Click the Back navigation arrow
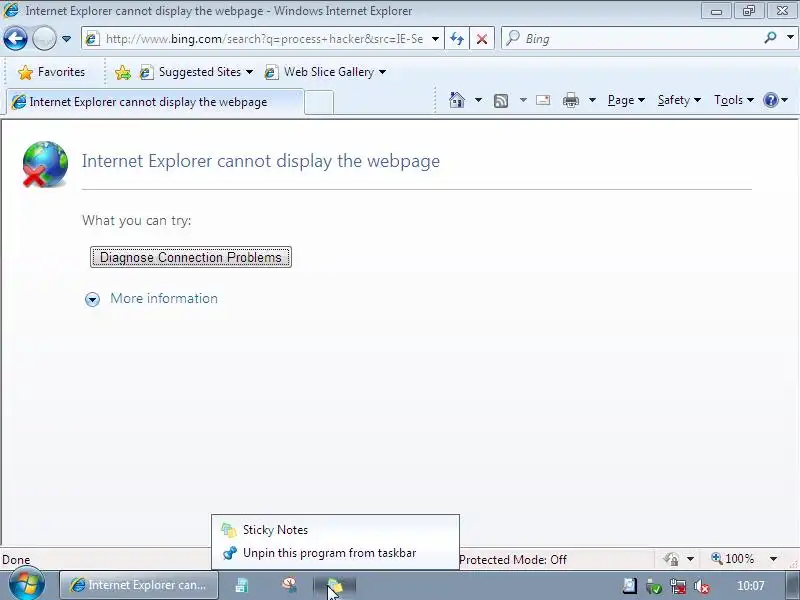The image size is (800, 600). tap(15, 39)
